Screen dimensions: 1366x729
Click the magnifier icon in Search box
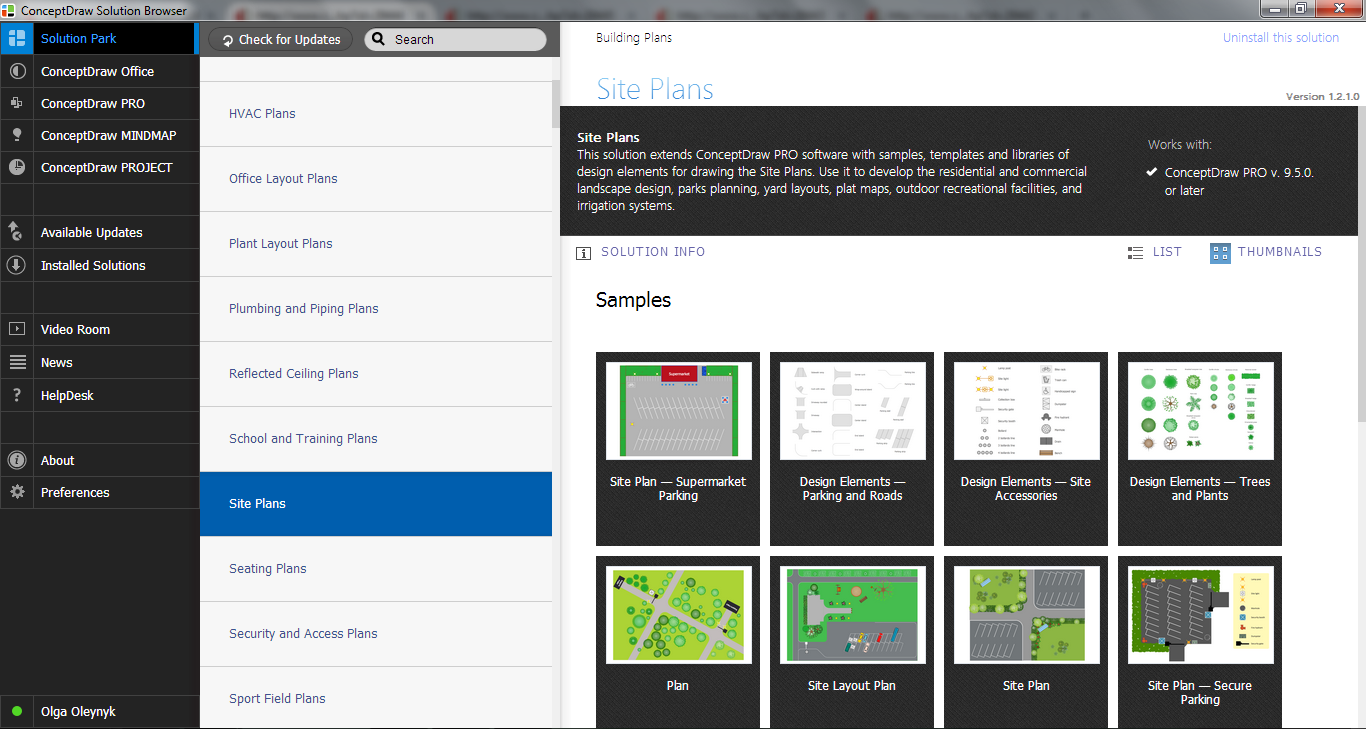tap(378, 39)
